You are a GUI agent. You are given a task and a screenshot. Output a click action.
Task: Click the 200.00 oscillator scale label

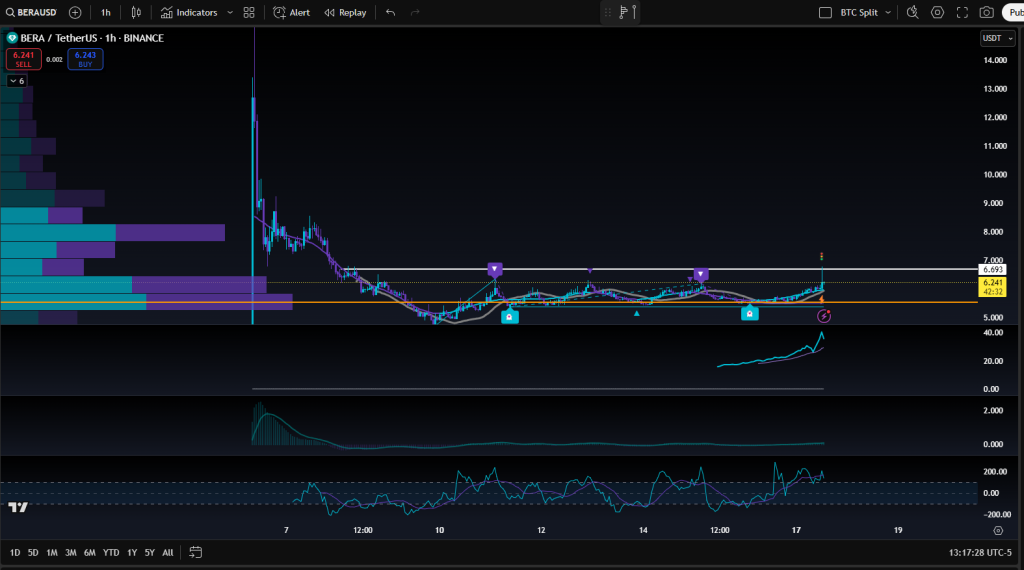click(x=995, y=471)
